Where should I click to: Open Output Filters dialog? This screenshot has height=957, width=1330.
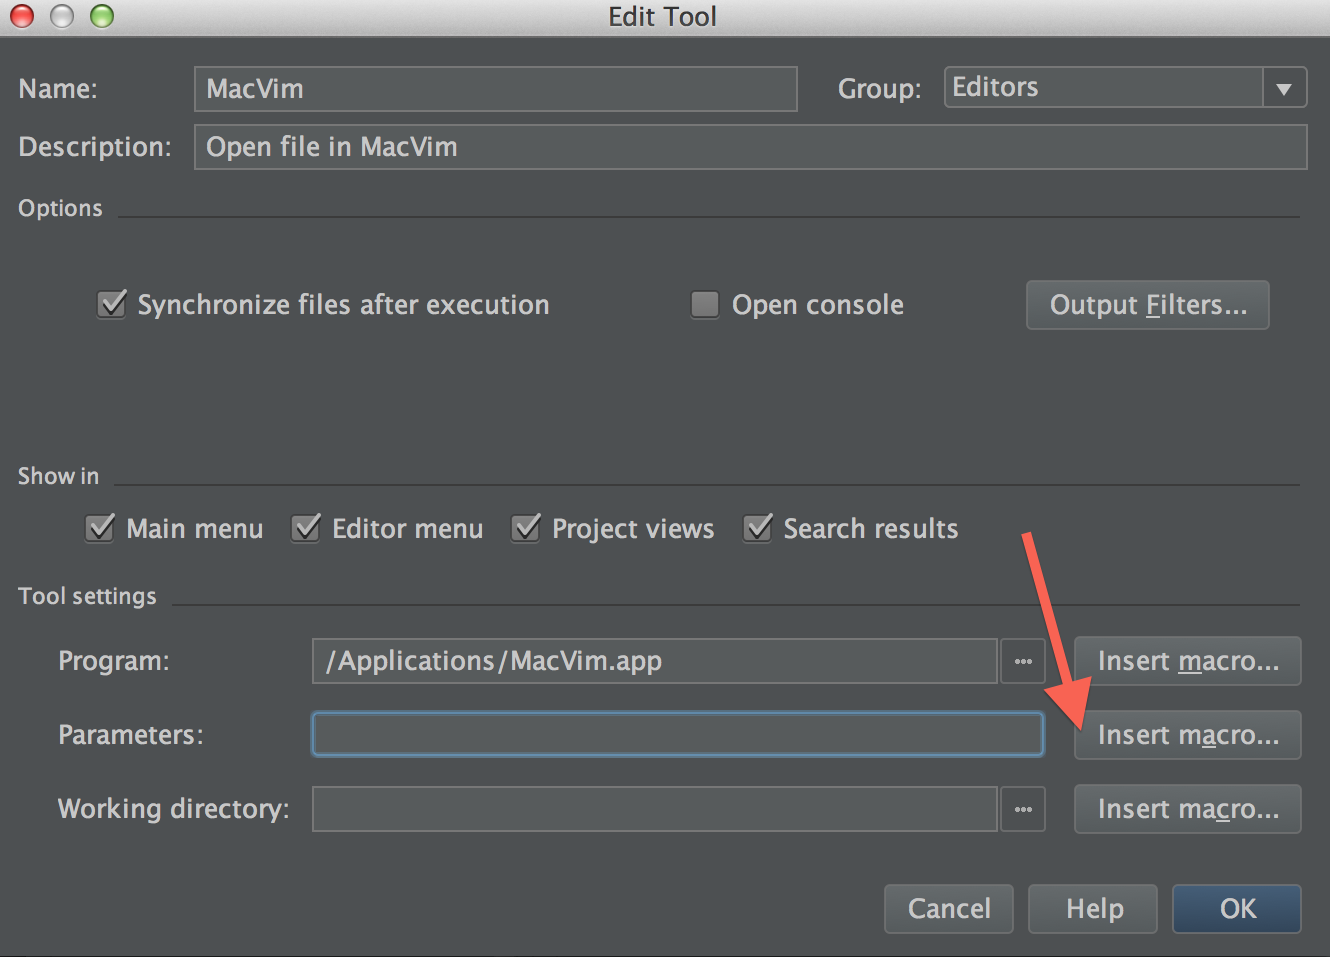(1148, 305)
